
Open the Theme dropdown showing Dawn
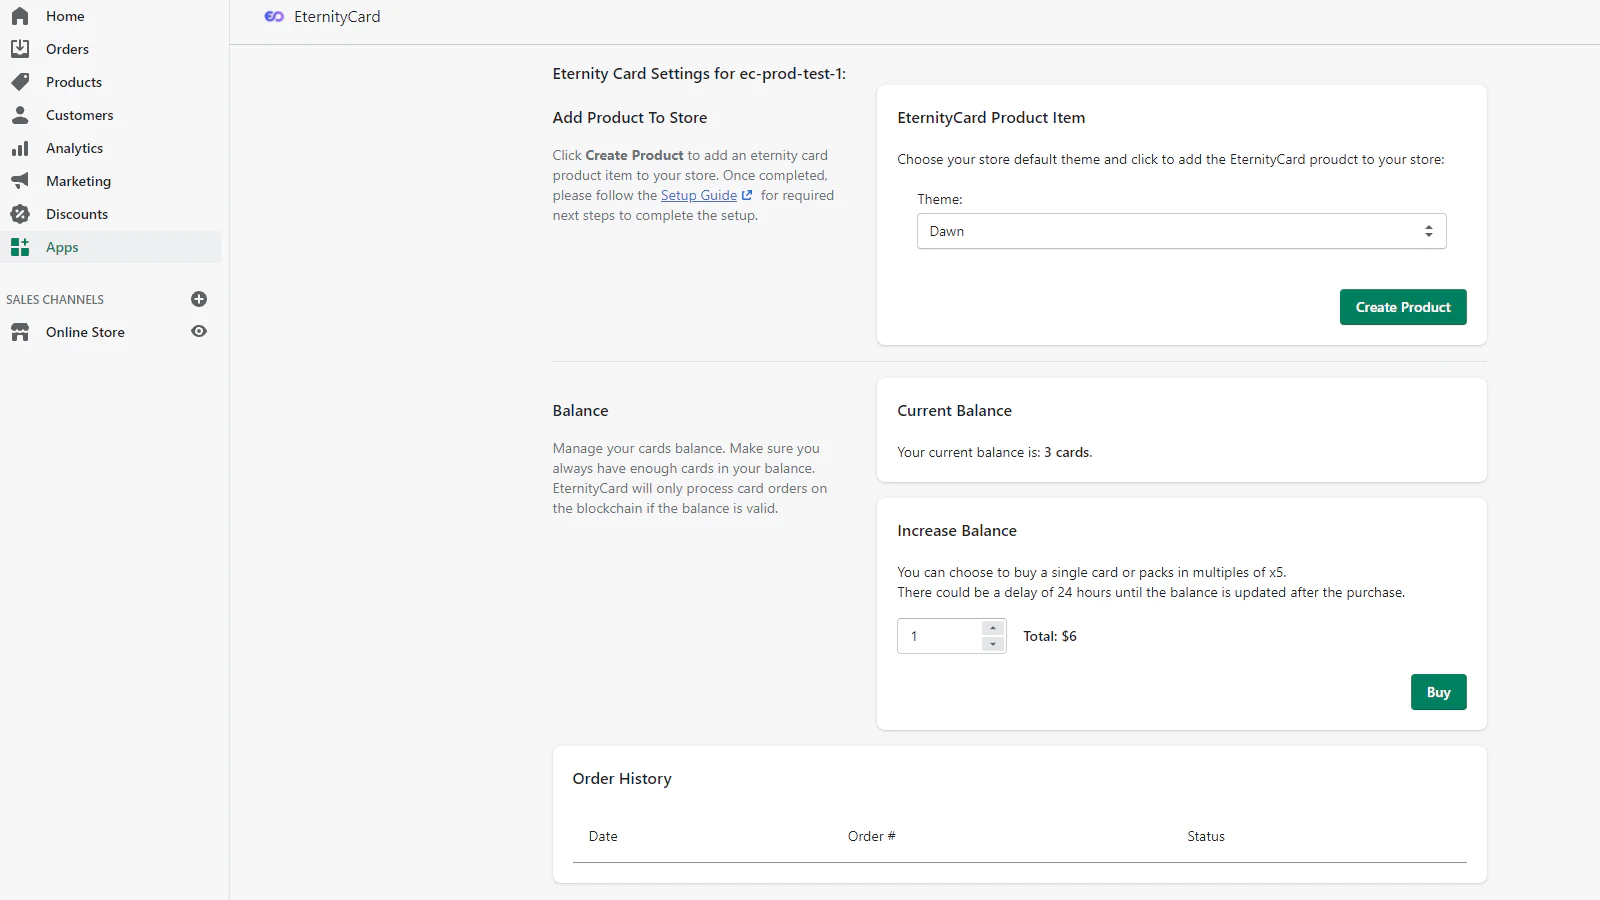(1181, 231)
